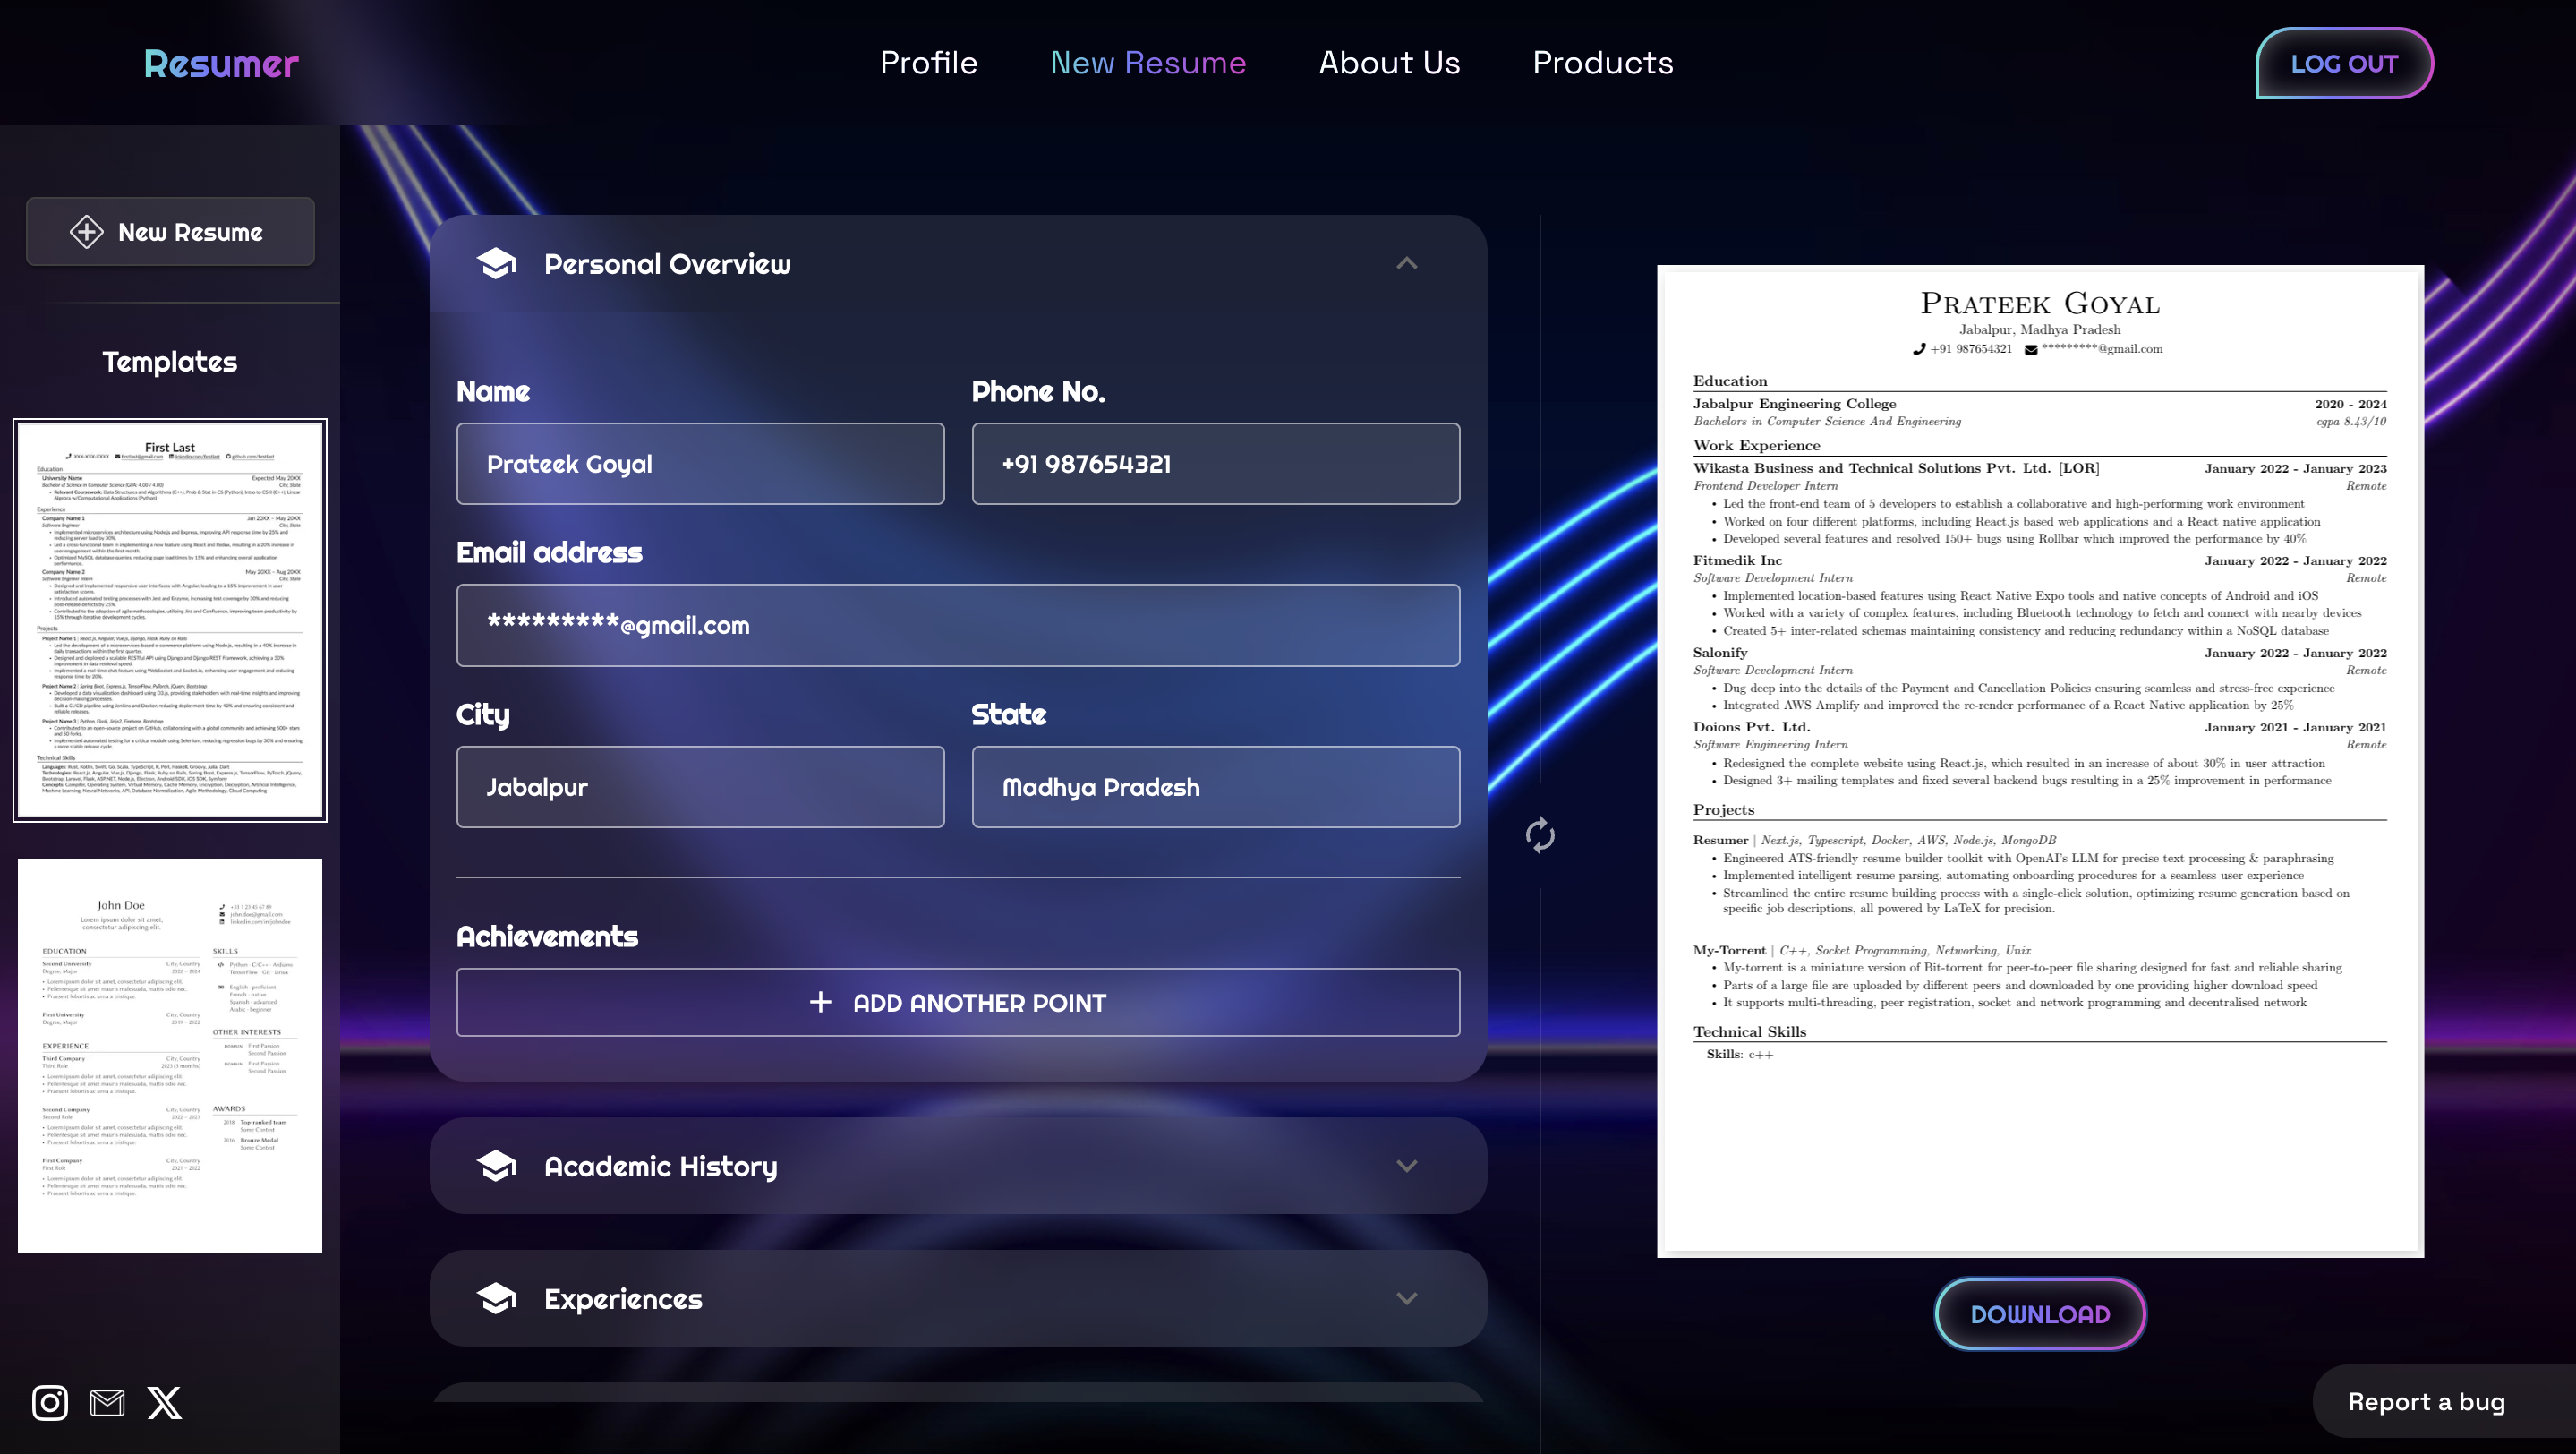
Task: Click ADD ANOTHER POINT under Achievements
Action: (x=957, y=1002)
